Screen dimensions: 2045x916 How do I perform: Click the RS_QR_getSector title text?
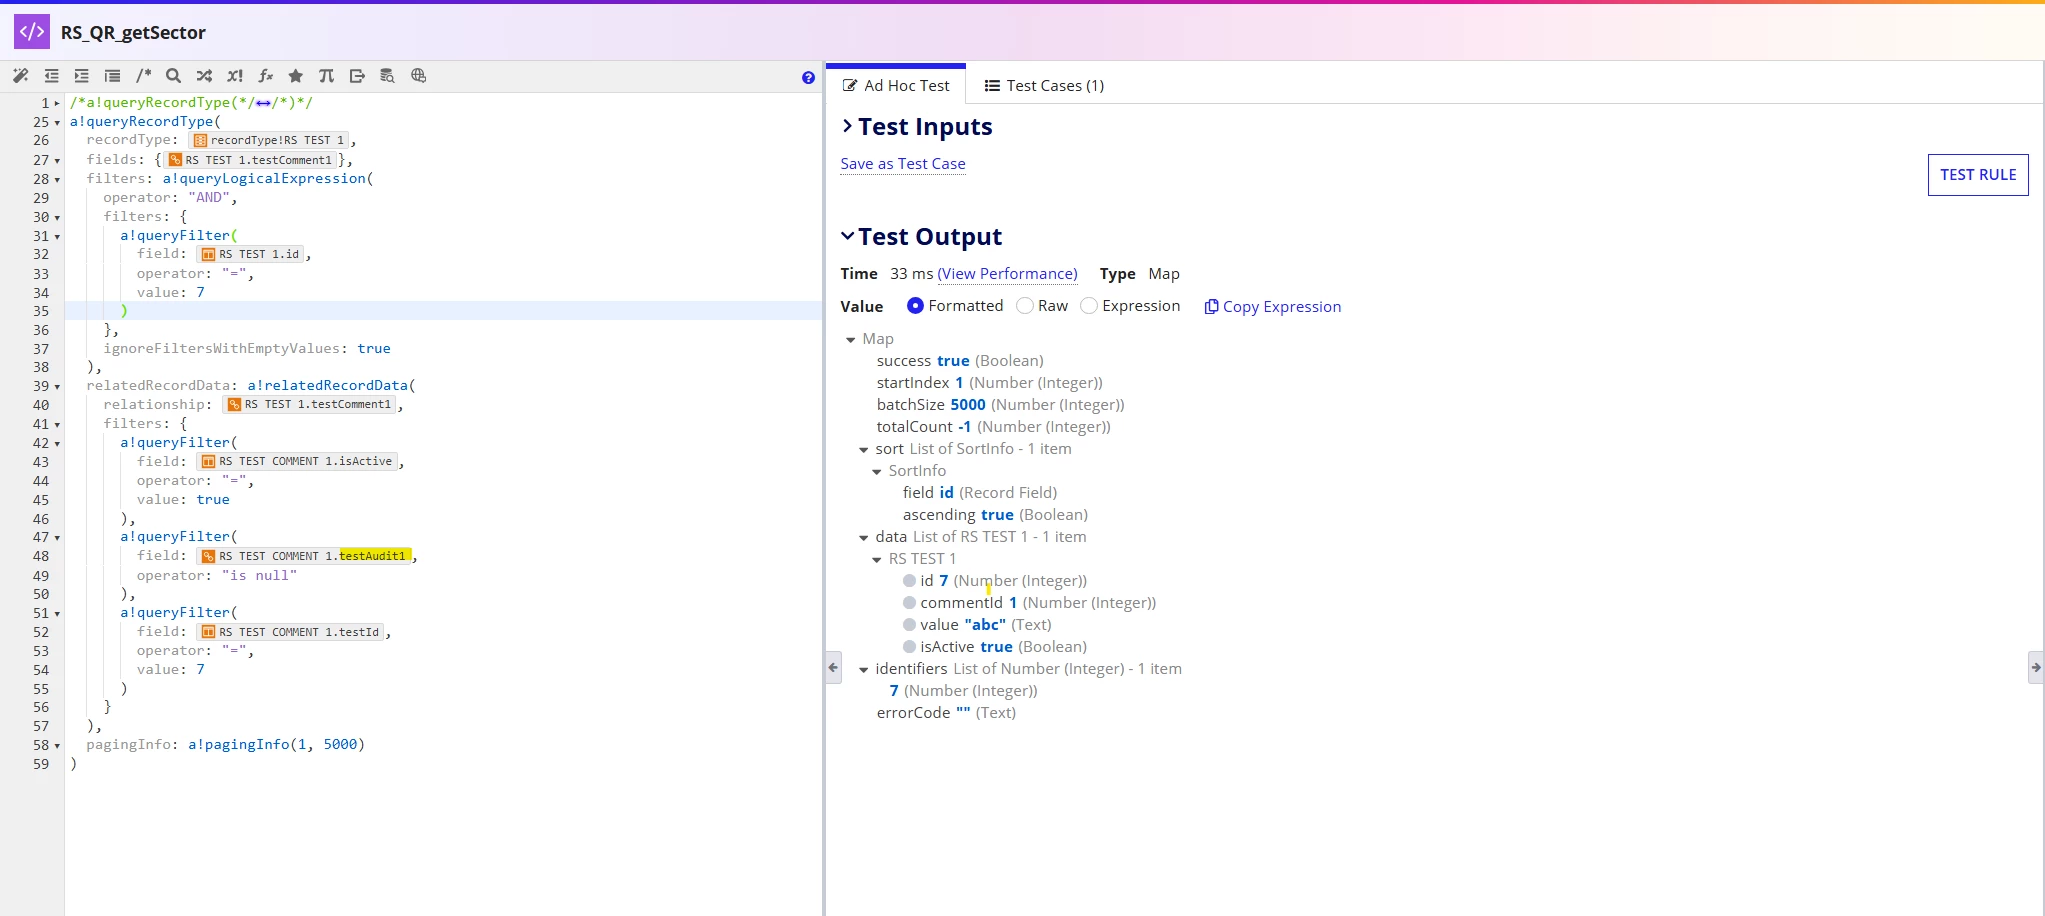(x=133, y=32)
